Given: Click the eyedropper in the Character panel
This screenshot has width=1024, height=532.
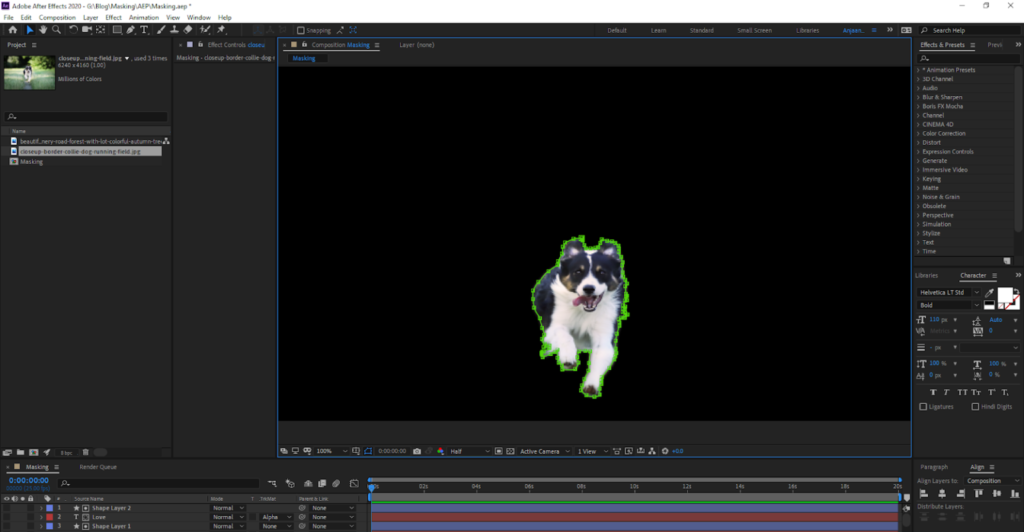Looking at the screenshot, I should [991, 293].
